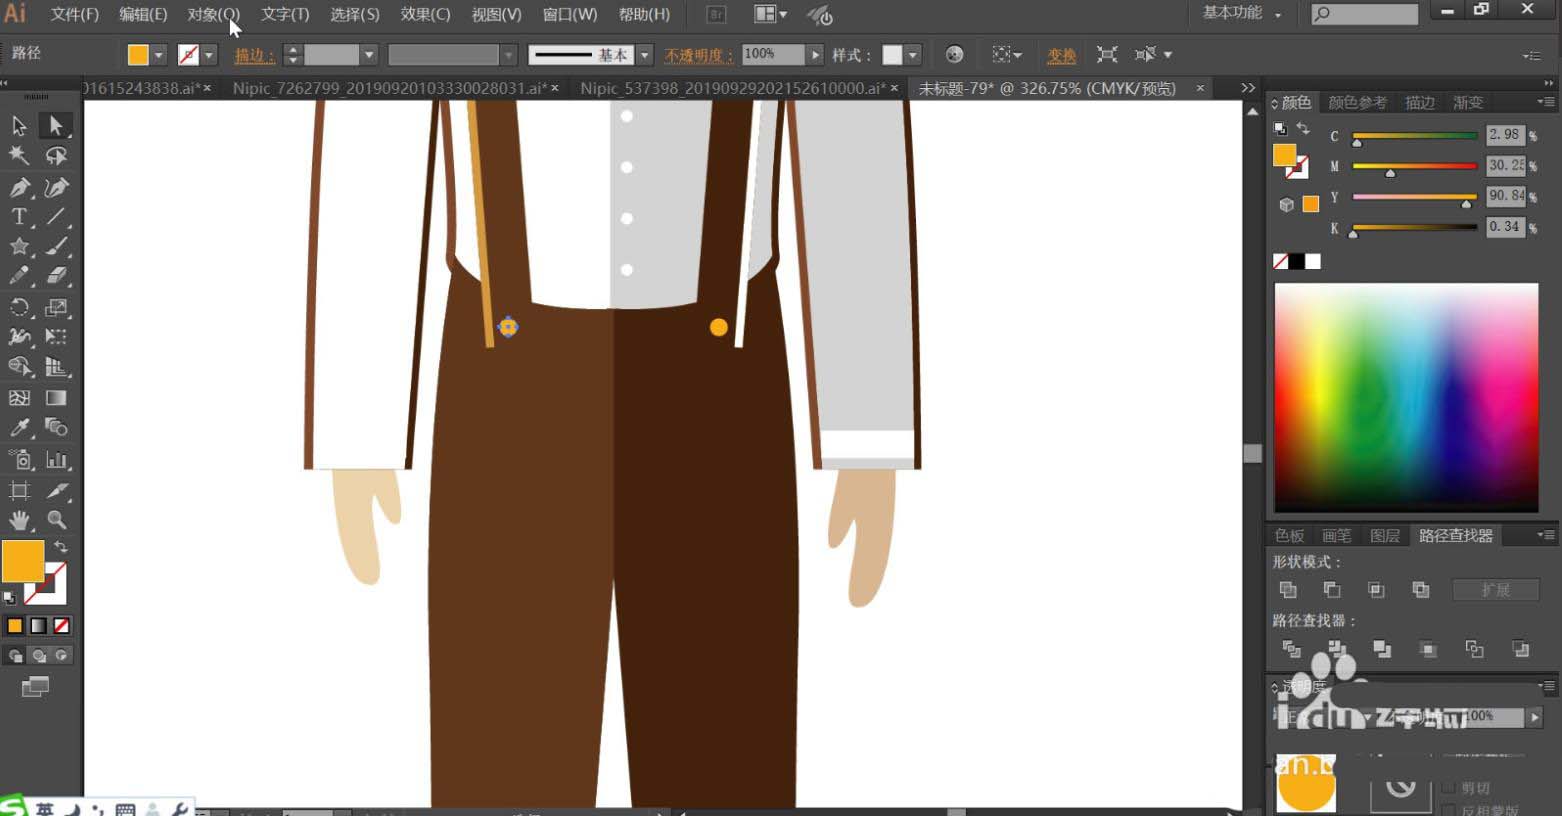Viewport: 1562px width, 816px height.
Task: Click the Hand tool
Action: coord(19,520)
